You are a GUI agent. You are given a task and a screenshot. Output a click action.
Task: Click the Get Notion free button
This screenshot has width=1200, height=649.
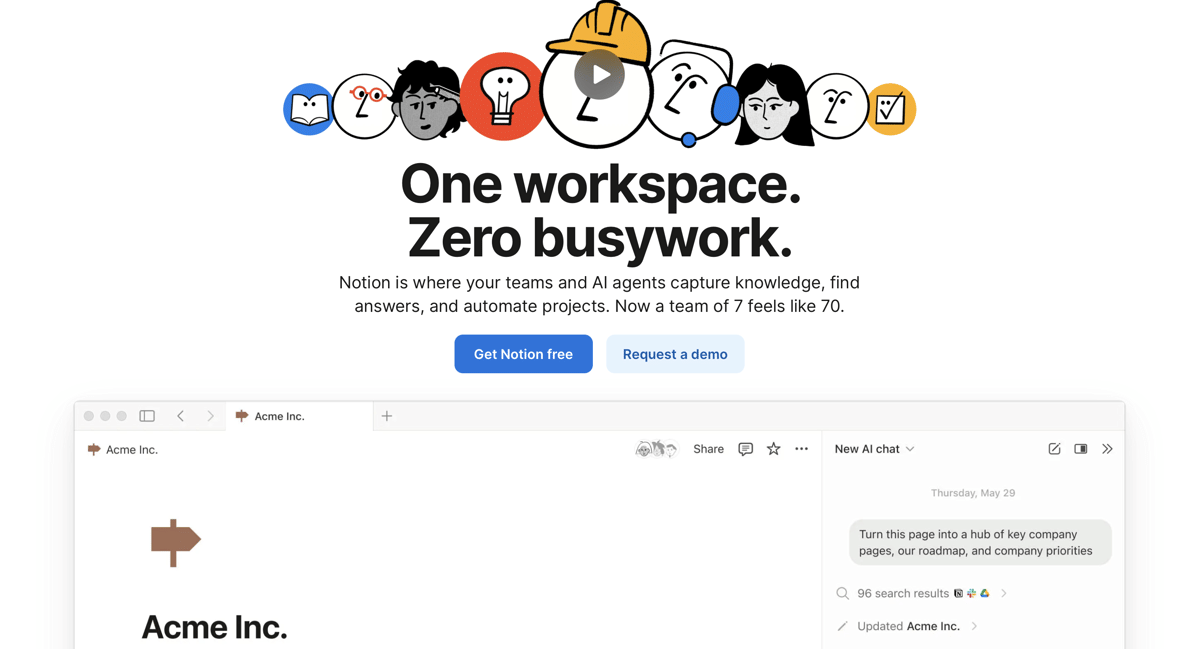point(523,354)
